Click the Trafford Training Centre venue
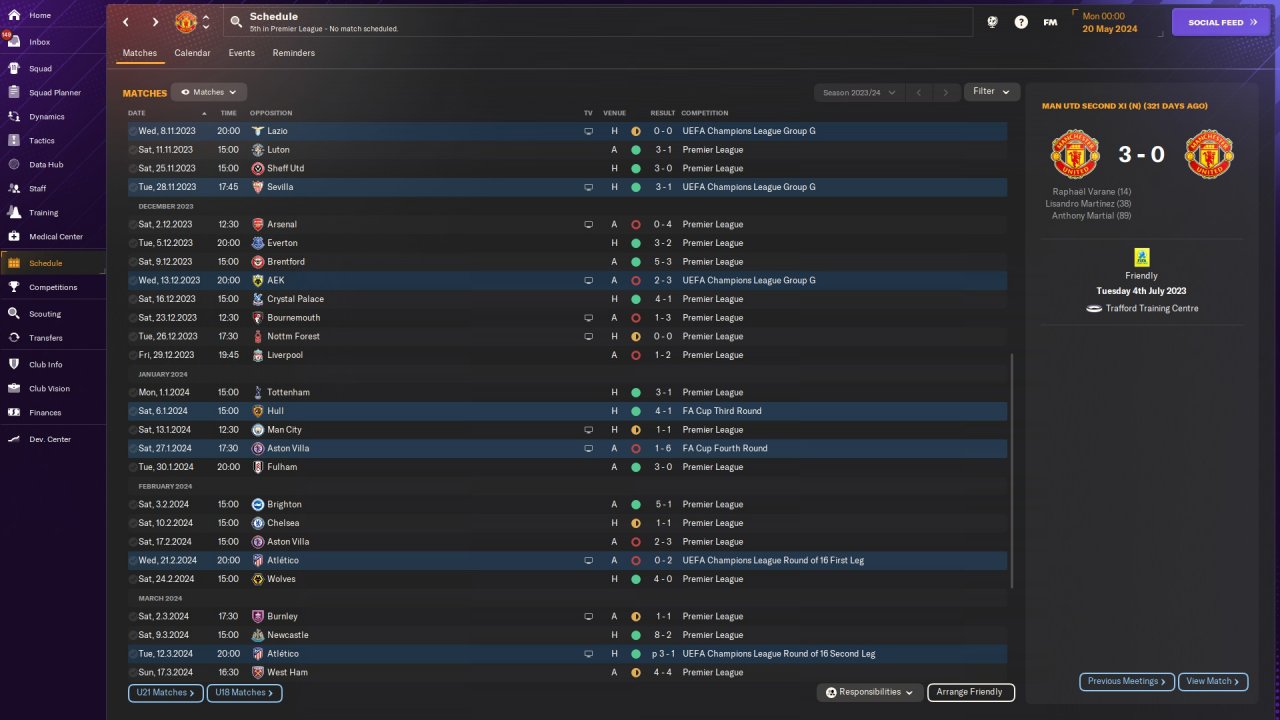 (x=1152, y=309)
